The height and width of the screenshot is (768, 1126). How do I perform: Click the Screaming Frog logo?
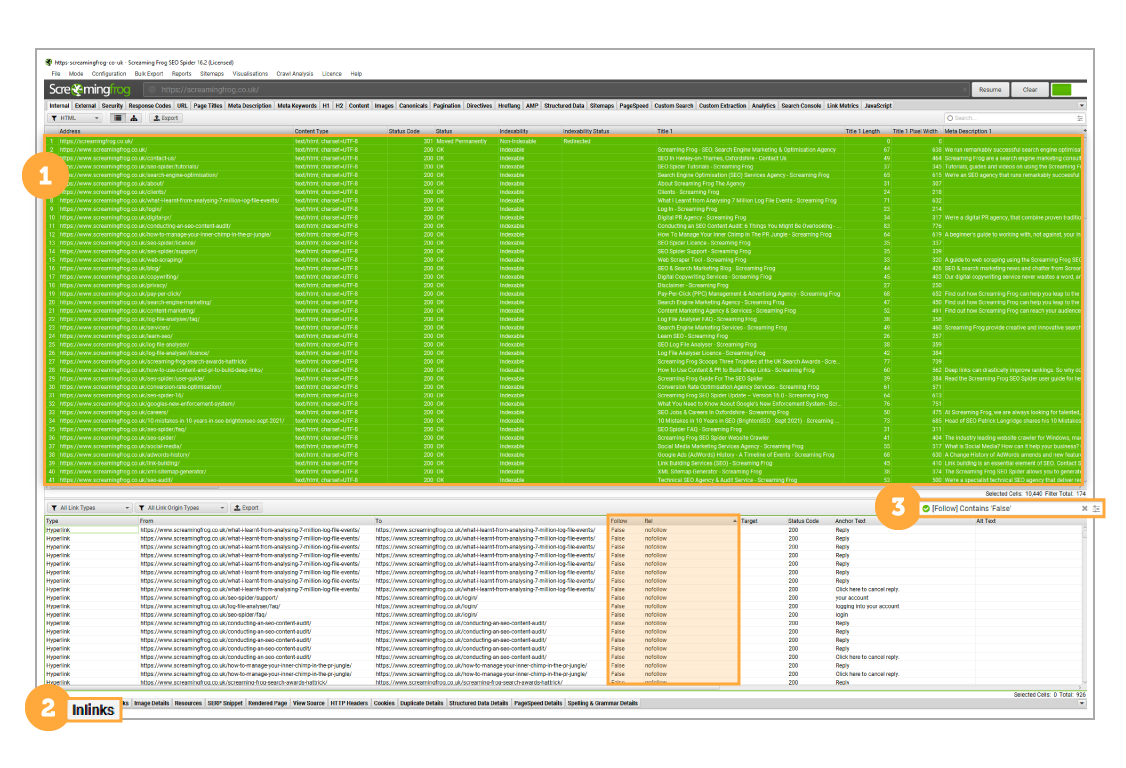click(89, 90)
